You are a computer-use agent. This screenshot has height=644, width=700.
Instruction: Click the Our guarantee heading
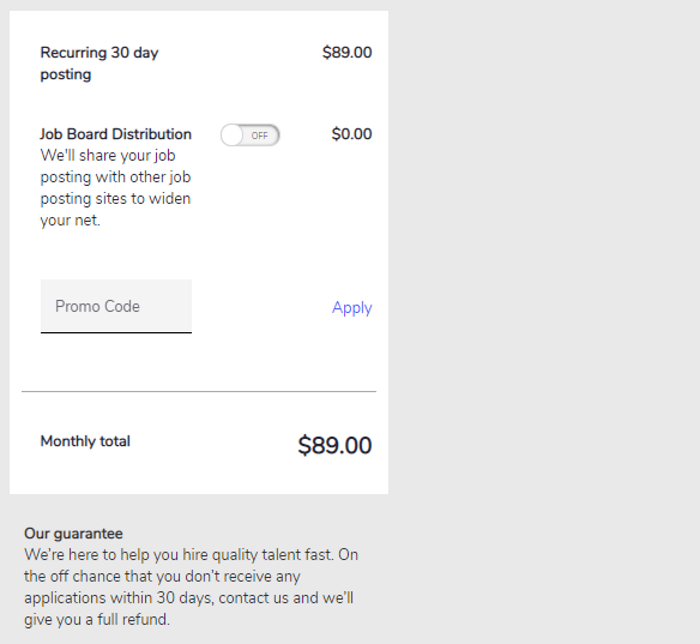pos(73,534)
